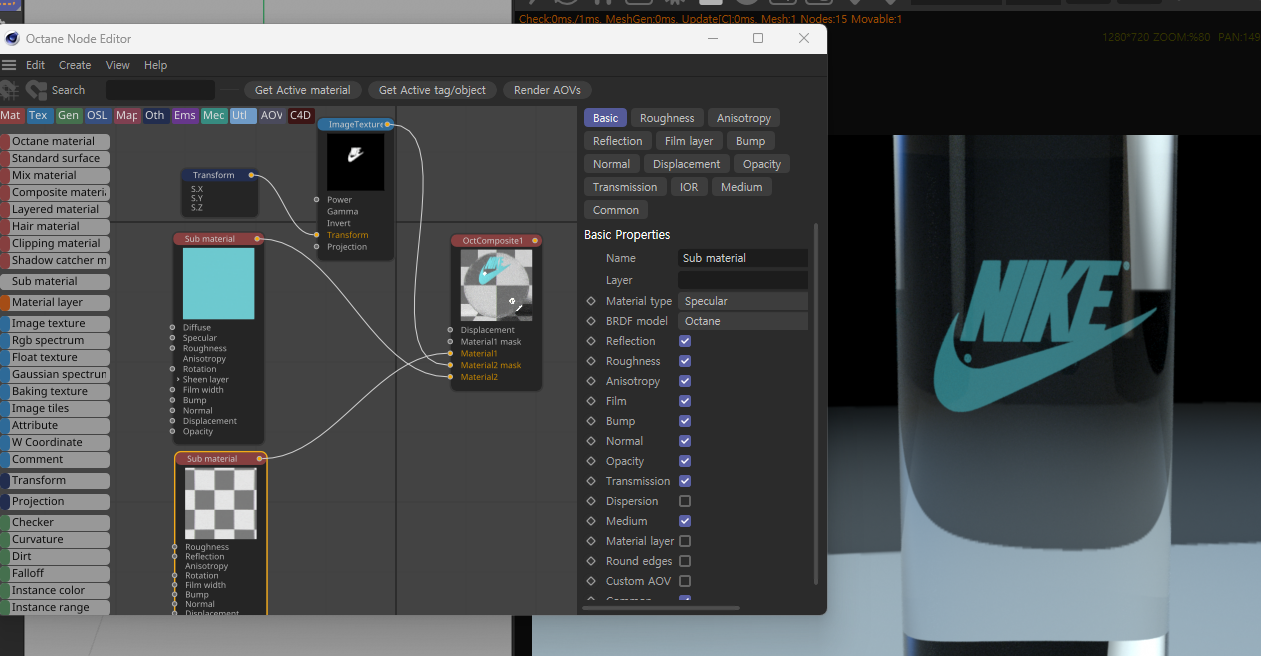1261x656 pixels.
Task: Click the Get Active material button
Action: pos(302,90)
